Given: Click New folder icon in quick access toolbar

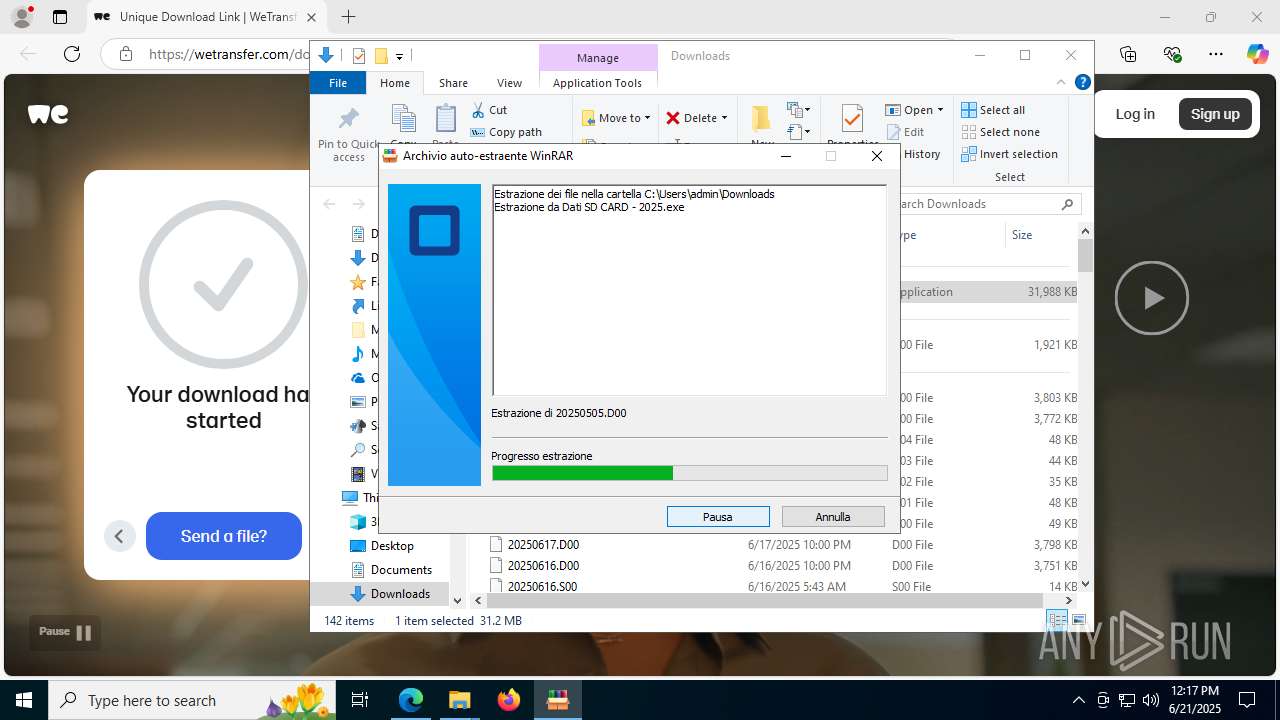Looking at the screenshot, I should (381, 56).
